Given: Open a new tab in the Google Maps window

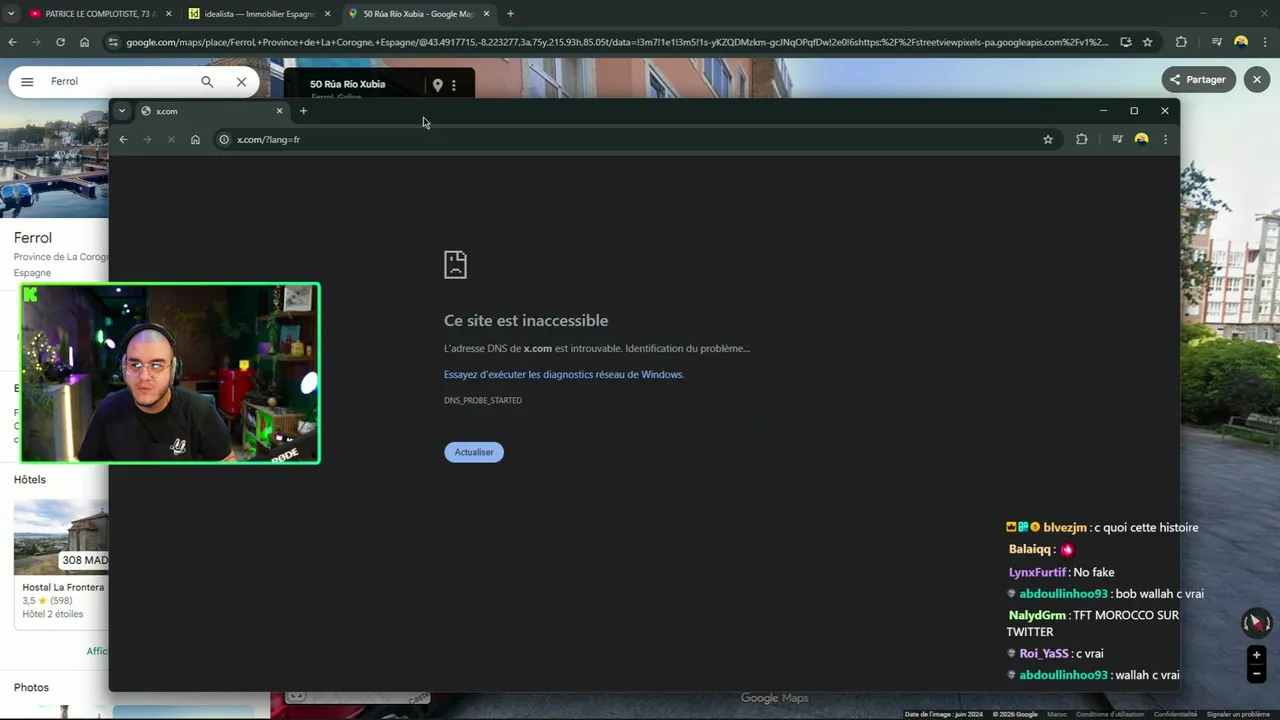Looking at the screenshot, I should click(x=510, y=14).
